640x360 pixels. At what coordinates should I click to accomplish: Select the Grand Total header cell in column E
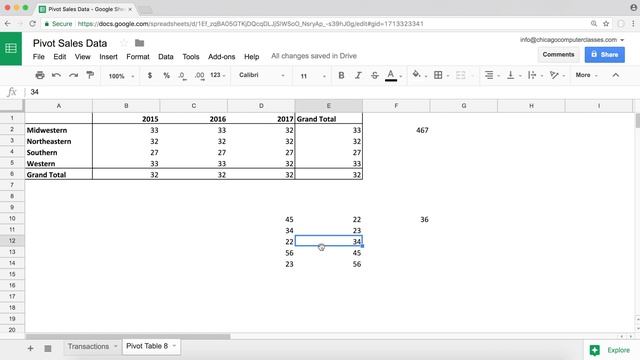pos(329,119)
